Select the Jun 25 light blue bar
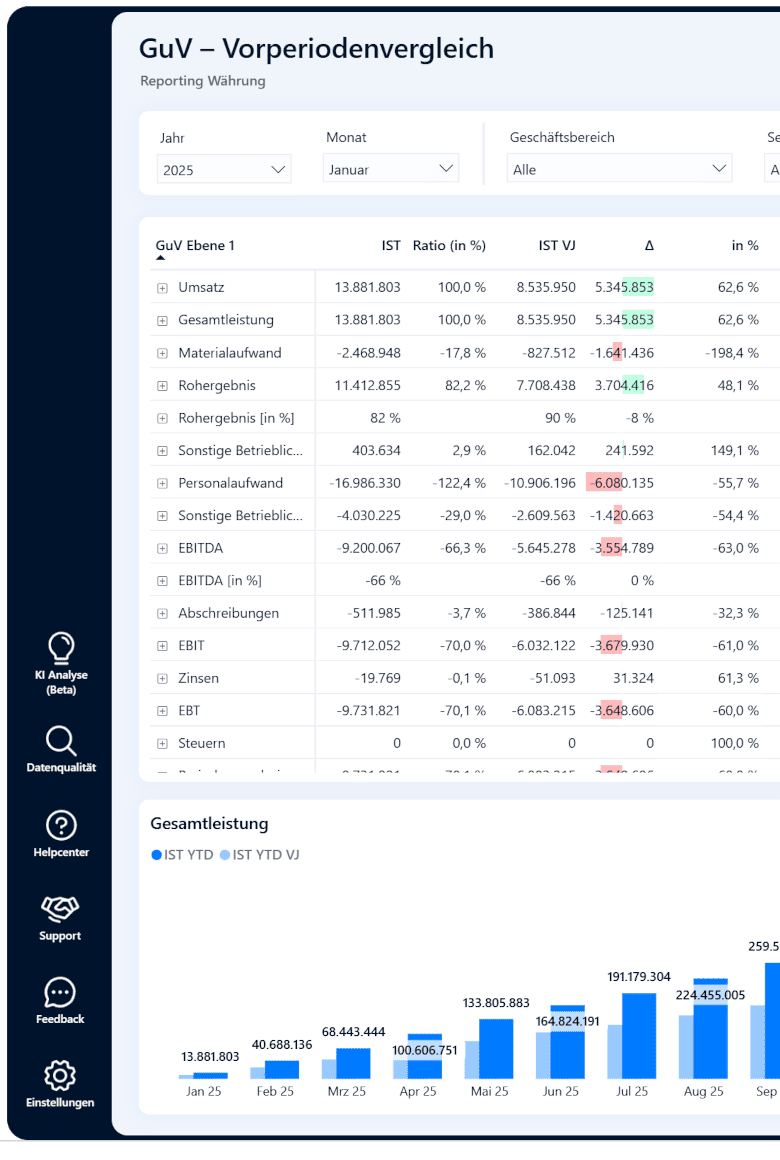 click(x=543, y=1056)
